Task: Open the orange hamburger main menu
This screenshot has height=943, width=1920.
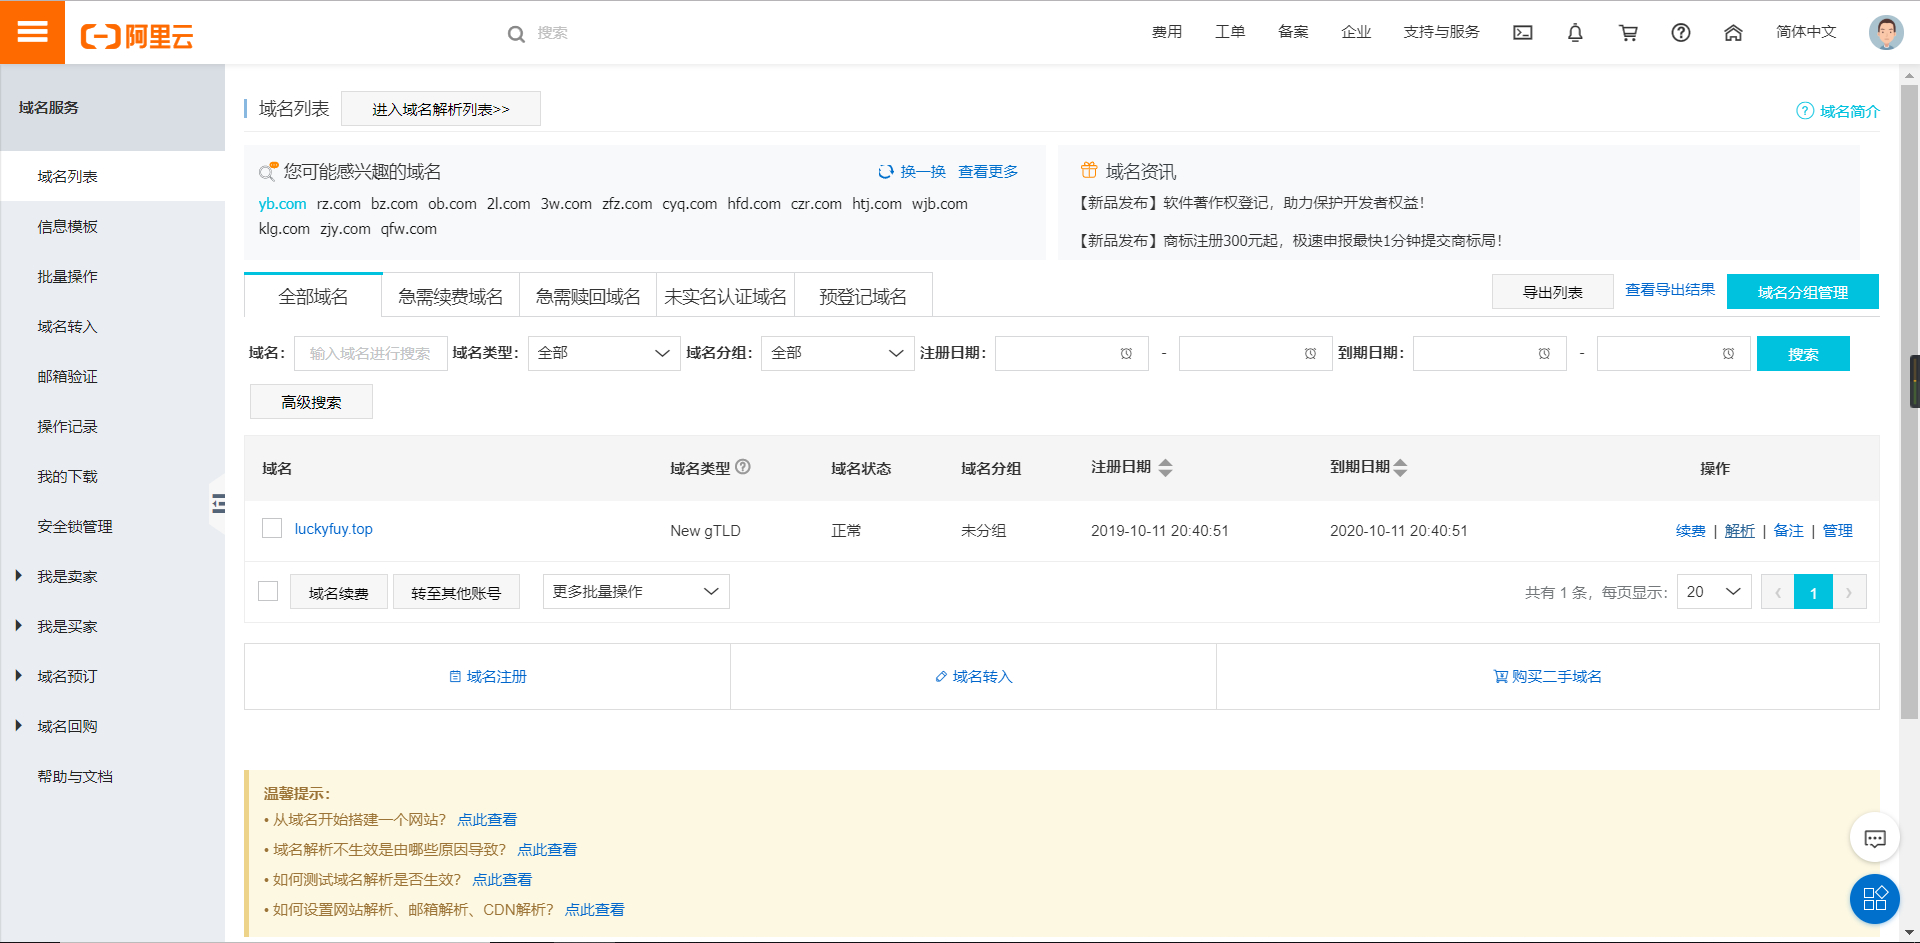Action: pyautogui.click(x=32, y=32)
